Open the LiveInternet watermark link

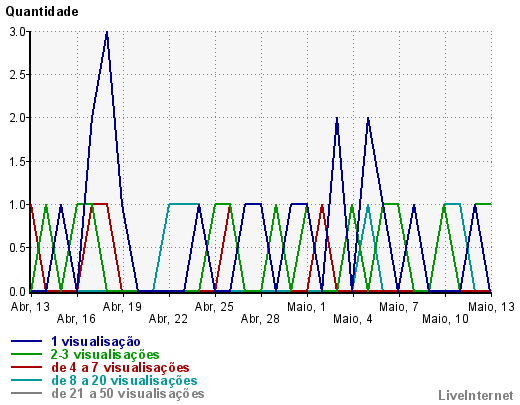476,395
